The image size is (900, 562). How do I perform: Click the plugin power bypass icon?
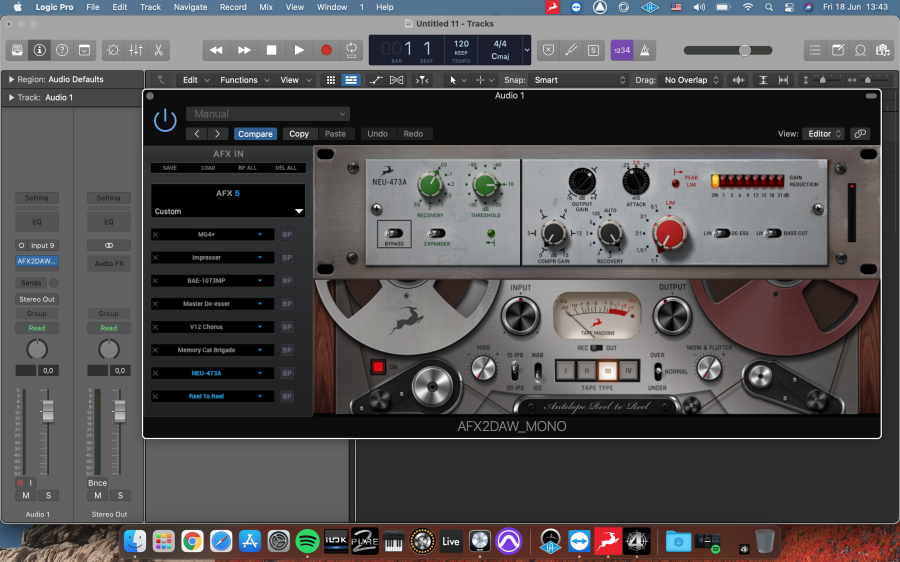click(165, 121)
